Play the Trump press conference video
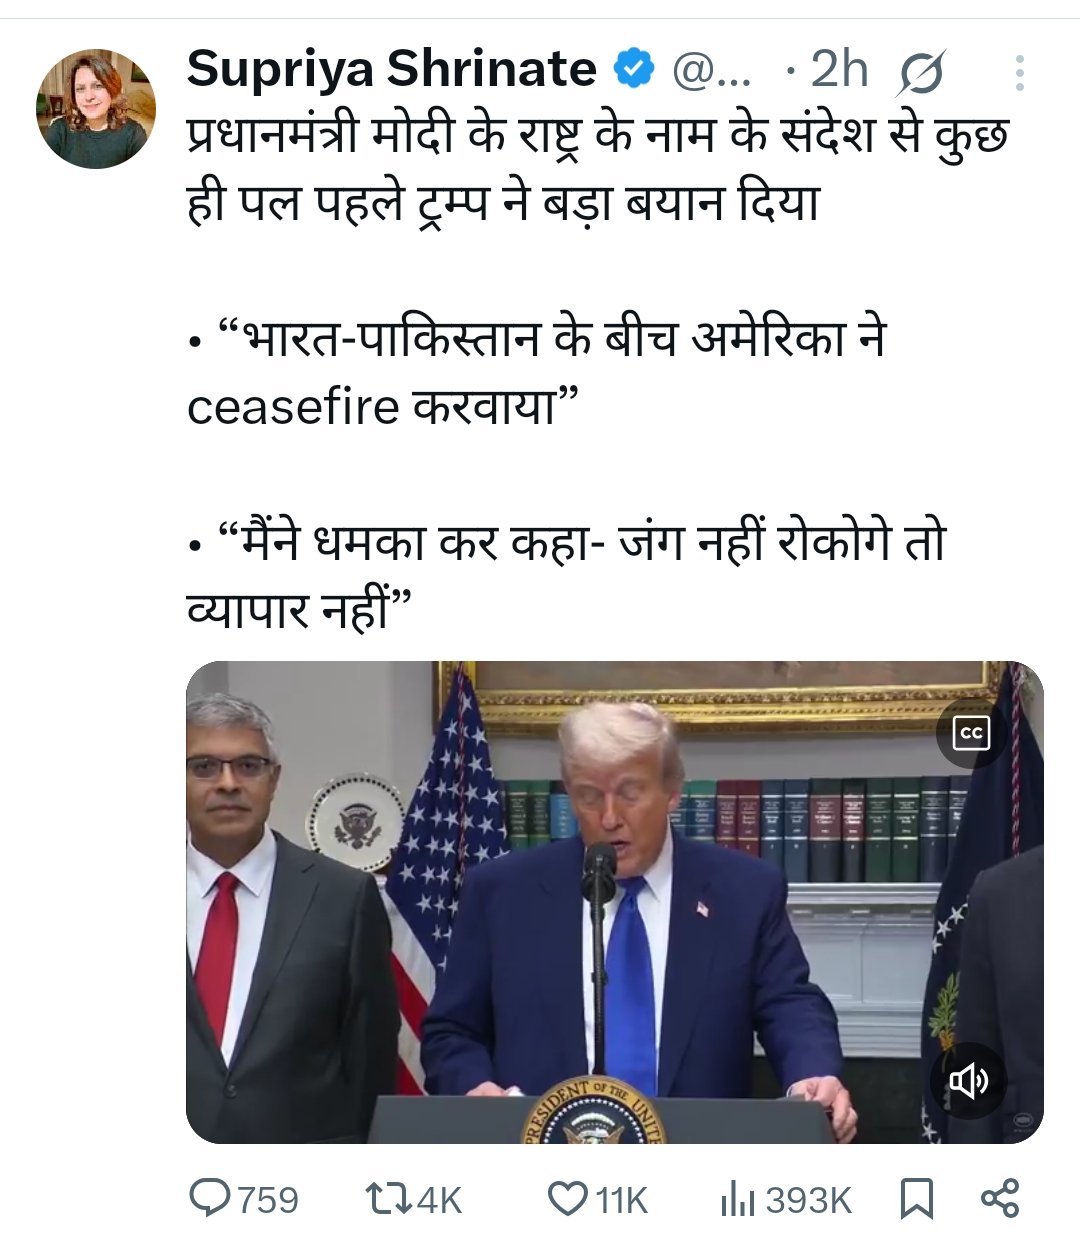The image size is (1080, 1251). 615,902
